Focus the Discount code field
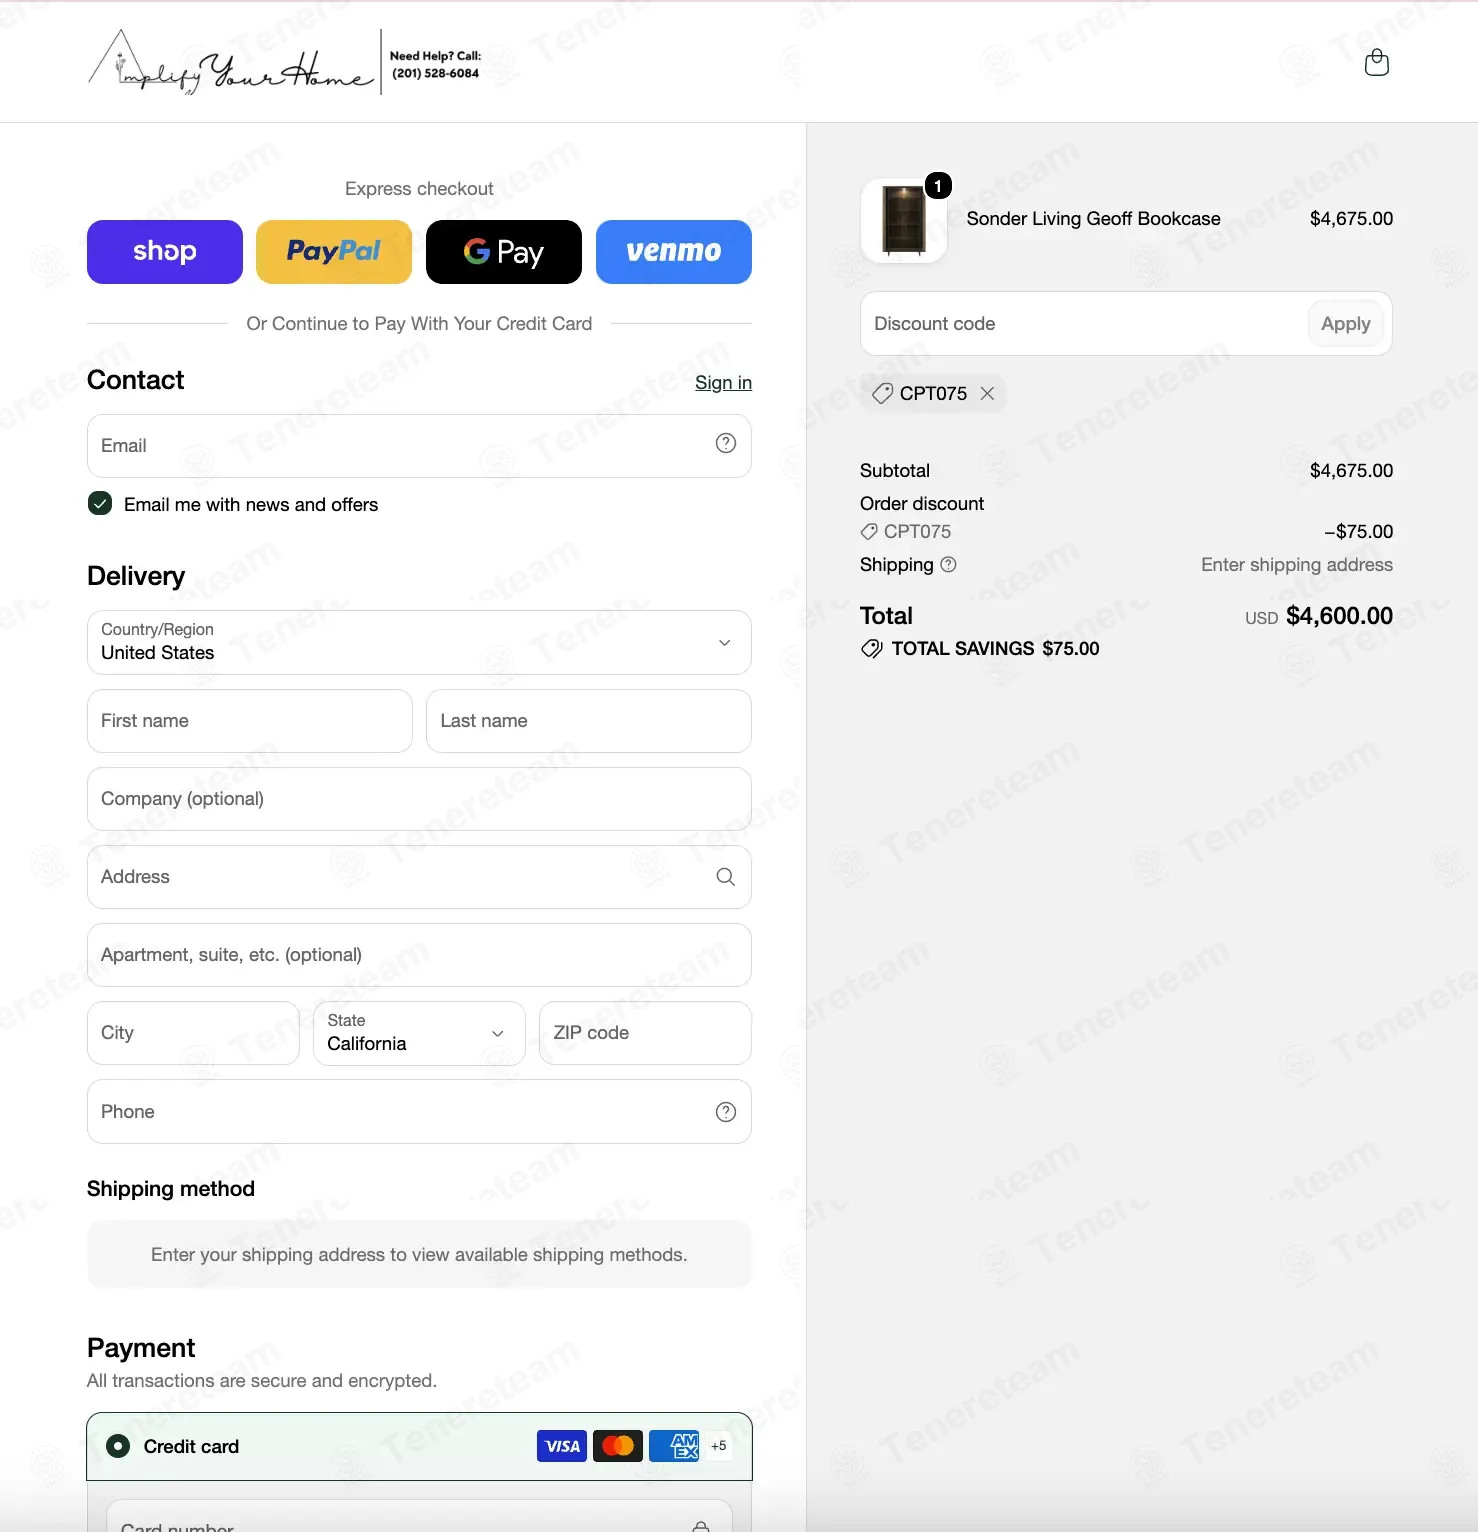 (1084, 324)
